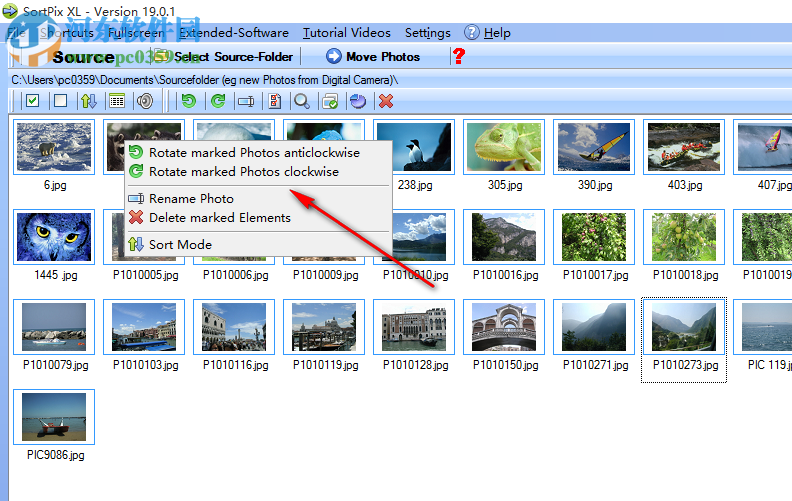This screenshot has height=501, width=792.
Task: Select the P1010017.jpg thumbnail
Action: coord(594,237)
